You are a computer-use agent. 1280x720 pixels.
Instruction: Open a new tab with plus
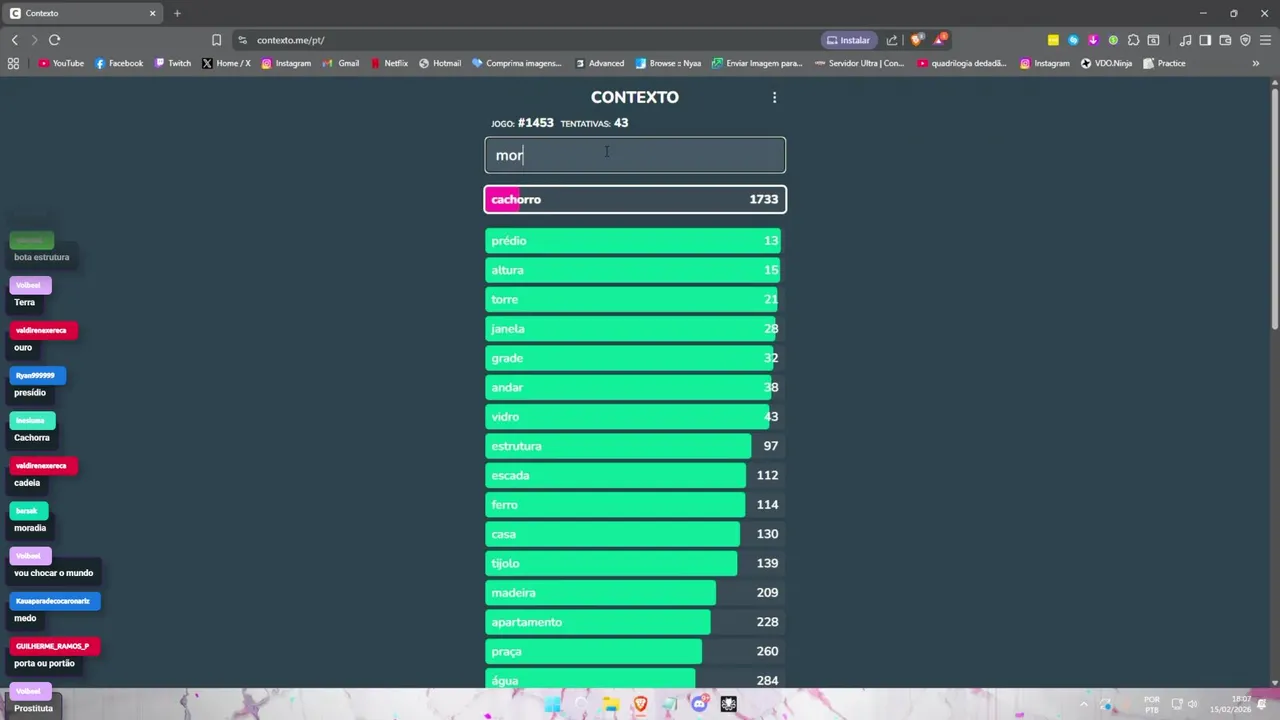[177, 13]
